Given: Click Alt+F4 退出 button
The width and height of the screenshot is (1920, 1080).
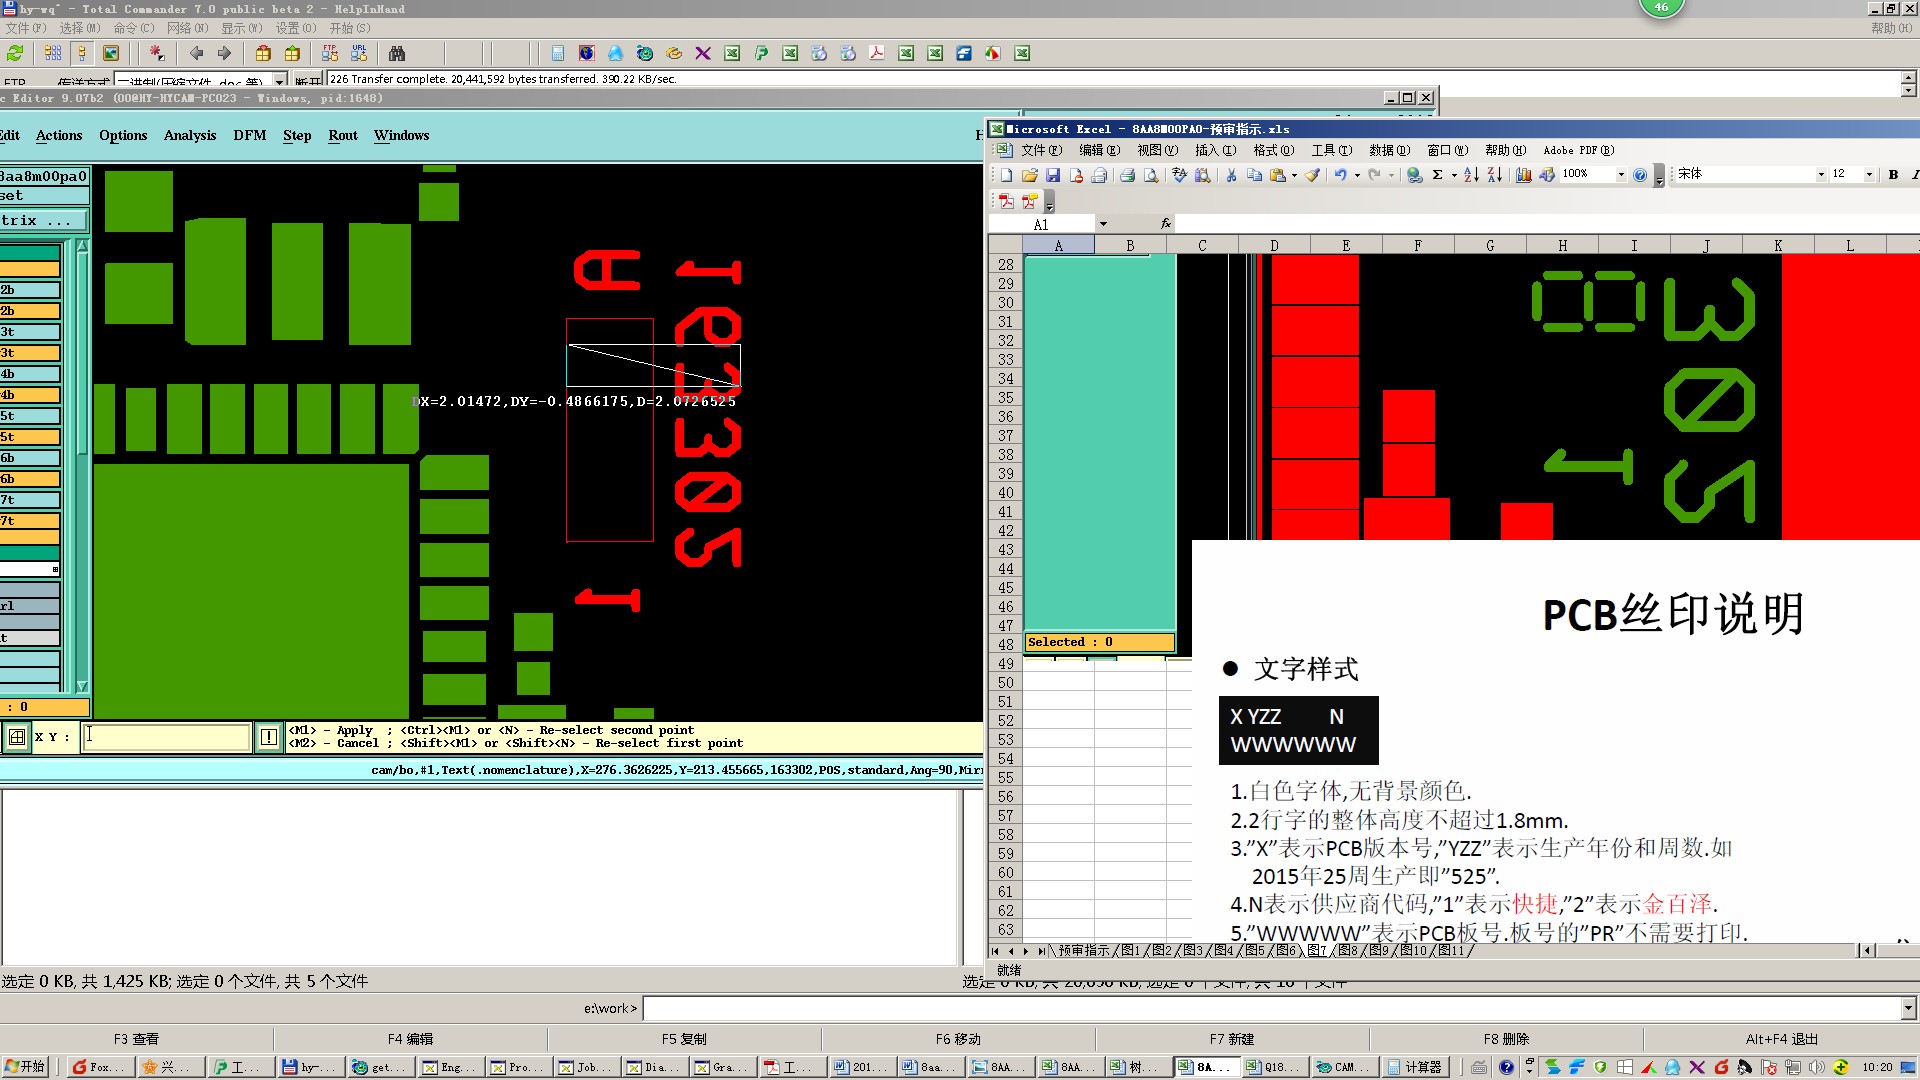Looking at the screenshot, I should tap(1781, 1039).
